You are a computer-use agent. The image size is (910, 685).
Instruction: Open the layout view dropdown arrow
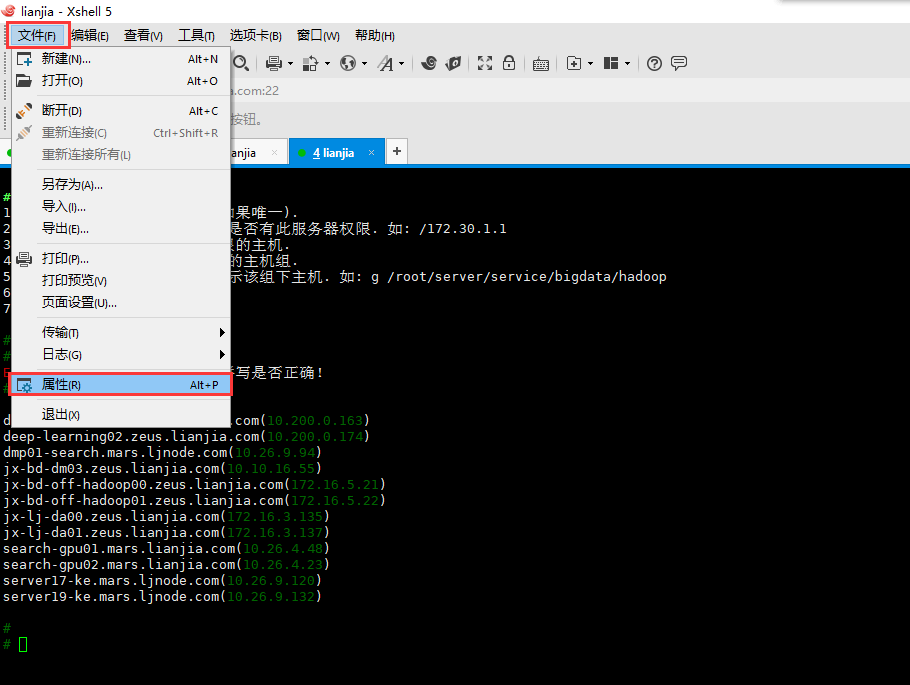[627, 62]
